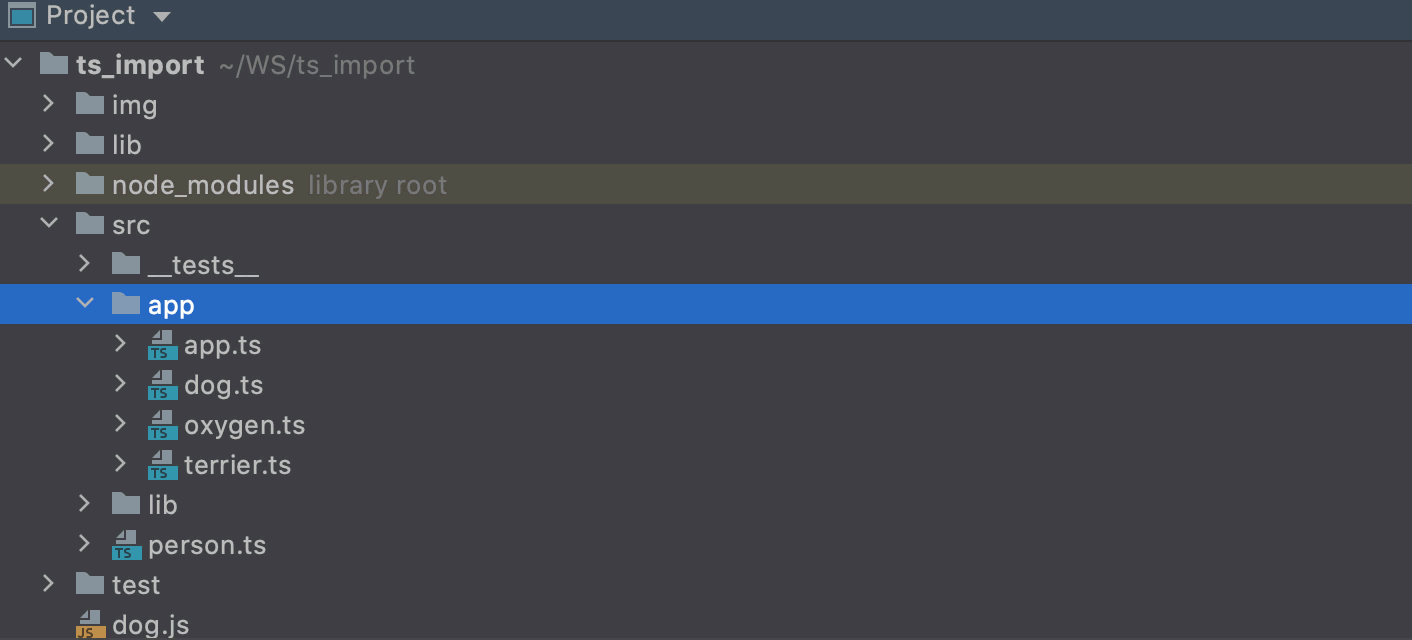Click the img folder icon
The image size is (1412, 640).
point(88,104)
